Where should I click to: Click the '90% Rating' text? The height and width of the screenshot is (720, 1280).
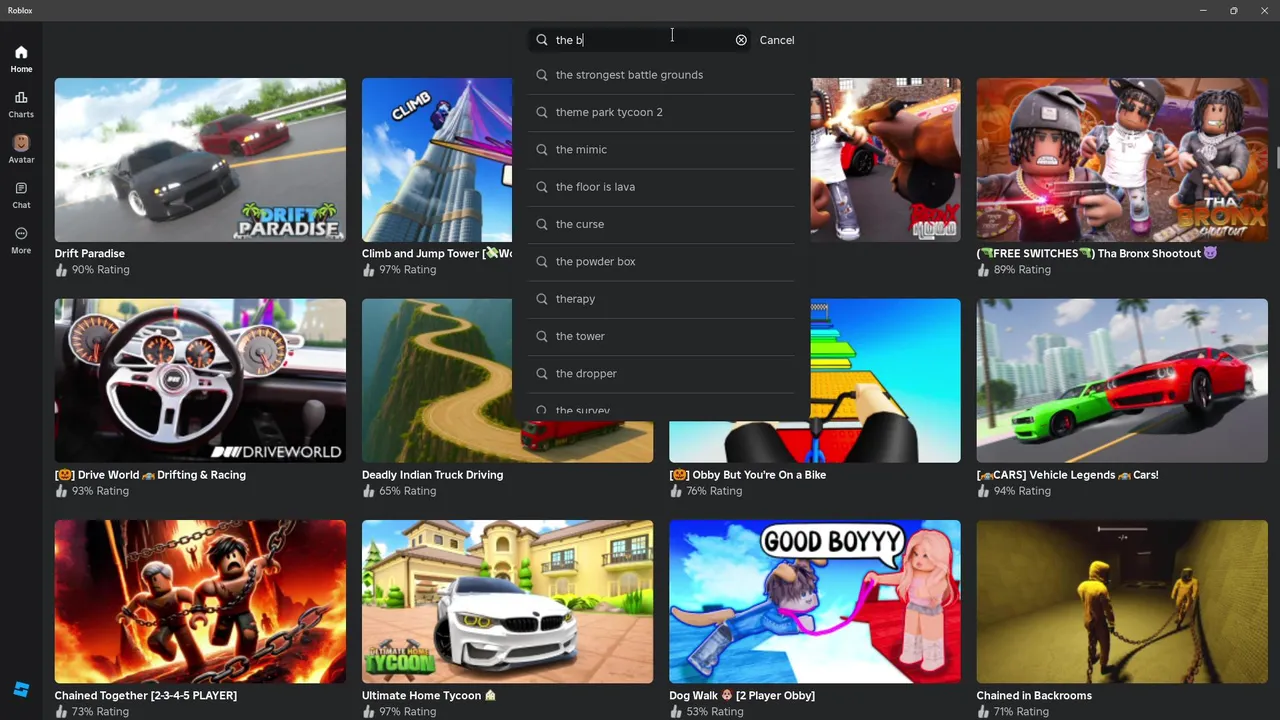[x=100, y=270]
